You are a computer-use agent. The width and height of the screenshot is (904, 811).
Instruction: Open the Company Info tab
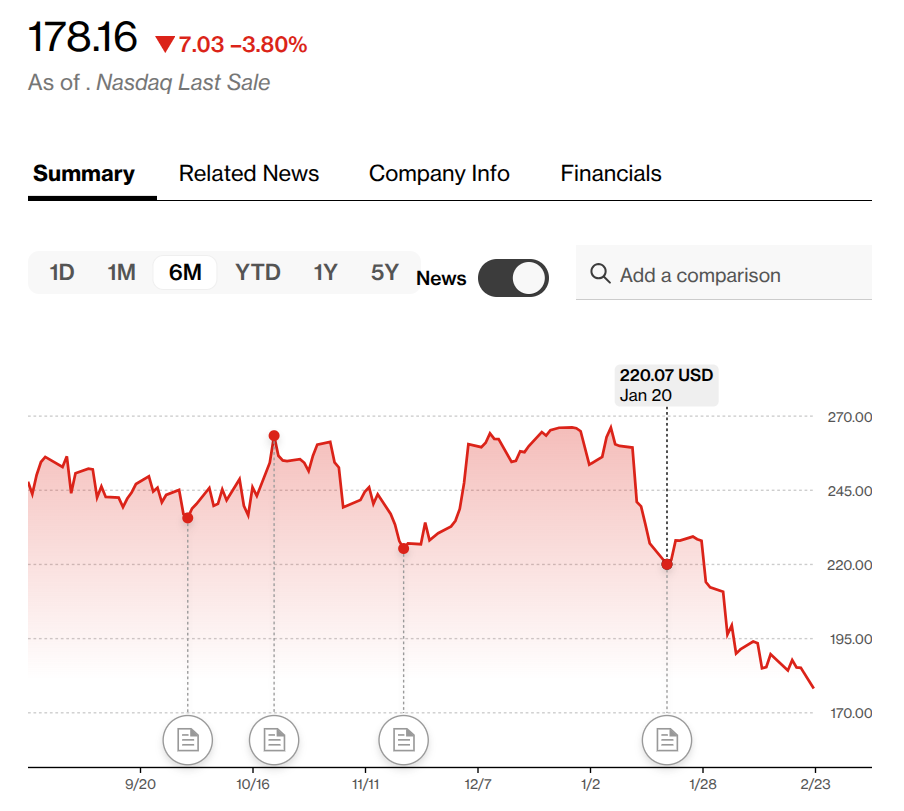(439, 173)
